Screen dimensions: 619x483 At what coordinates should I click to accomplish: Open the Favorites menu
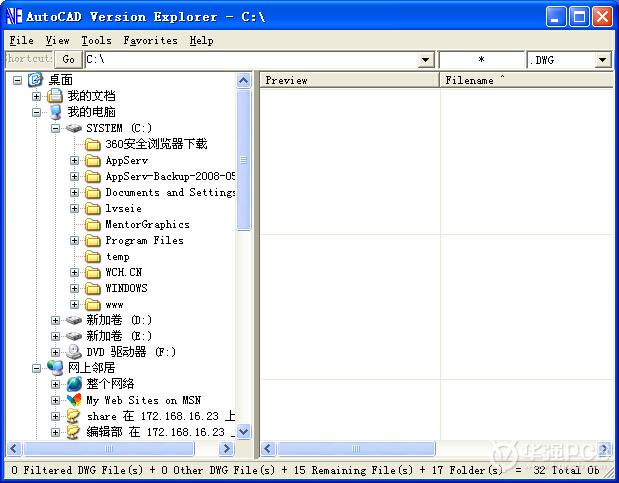150,40
